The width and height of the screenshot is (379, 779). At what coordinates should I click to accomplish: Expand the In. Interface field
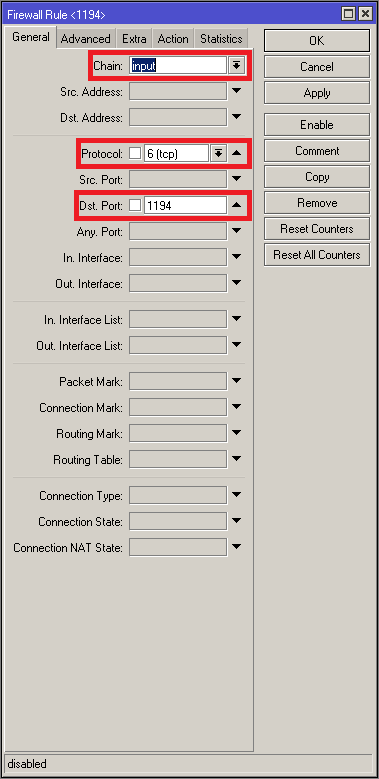coord(236,257)
